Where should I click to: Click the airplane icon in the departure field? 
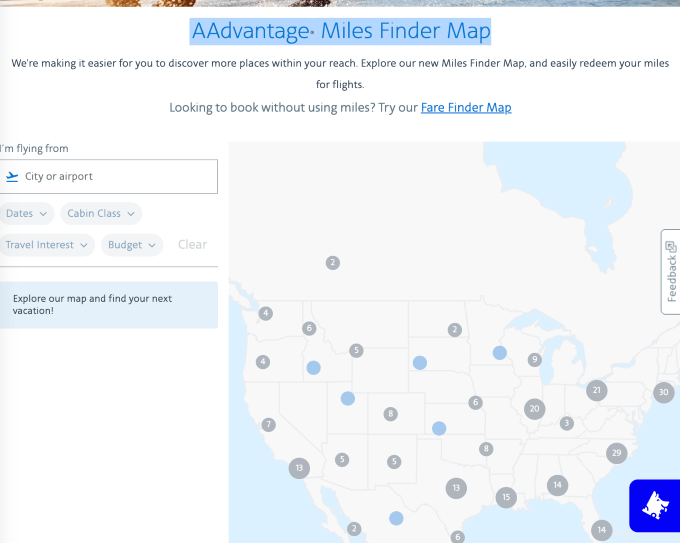coord(12,177)
